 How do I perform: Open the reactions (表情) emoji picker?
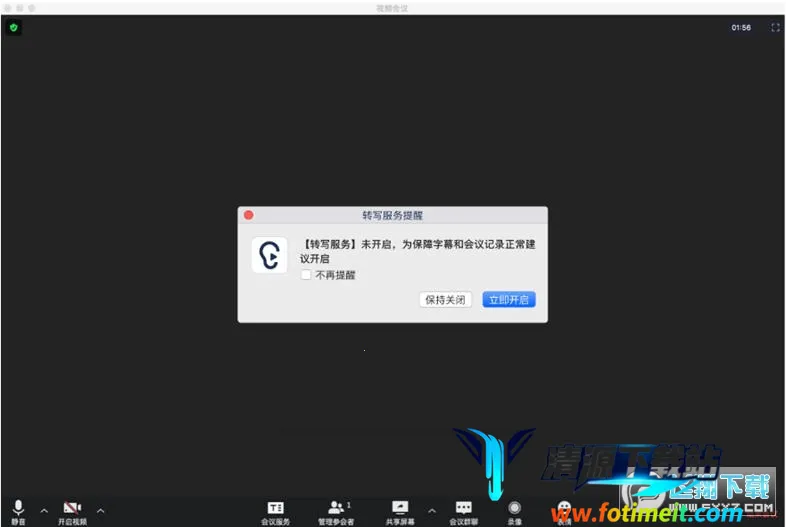[x=564, y=510]
